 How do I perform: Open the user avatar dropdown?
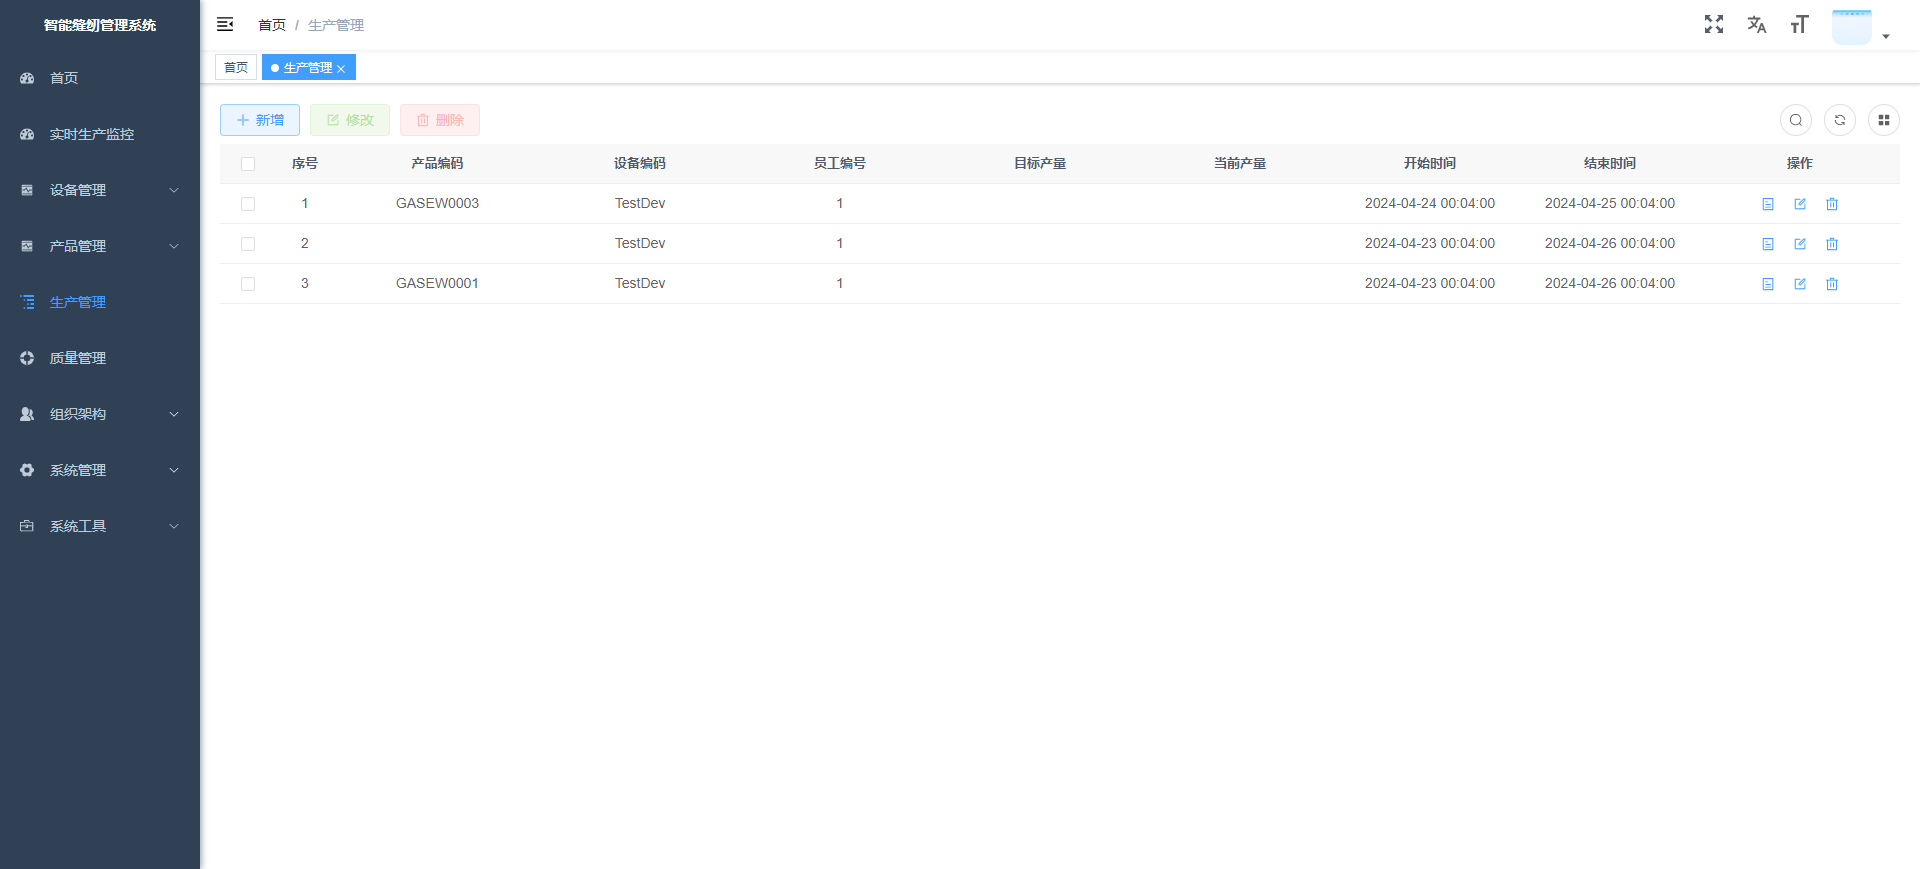1859,27
